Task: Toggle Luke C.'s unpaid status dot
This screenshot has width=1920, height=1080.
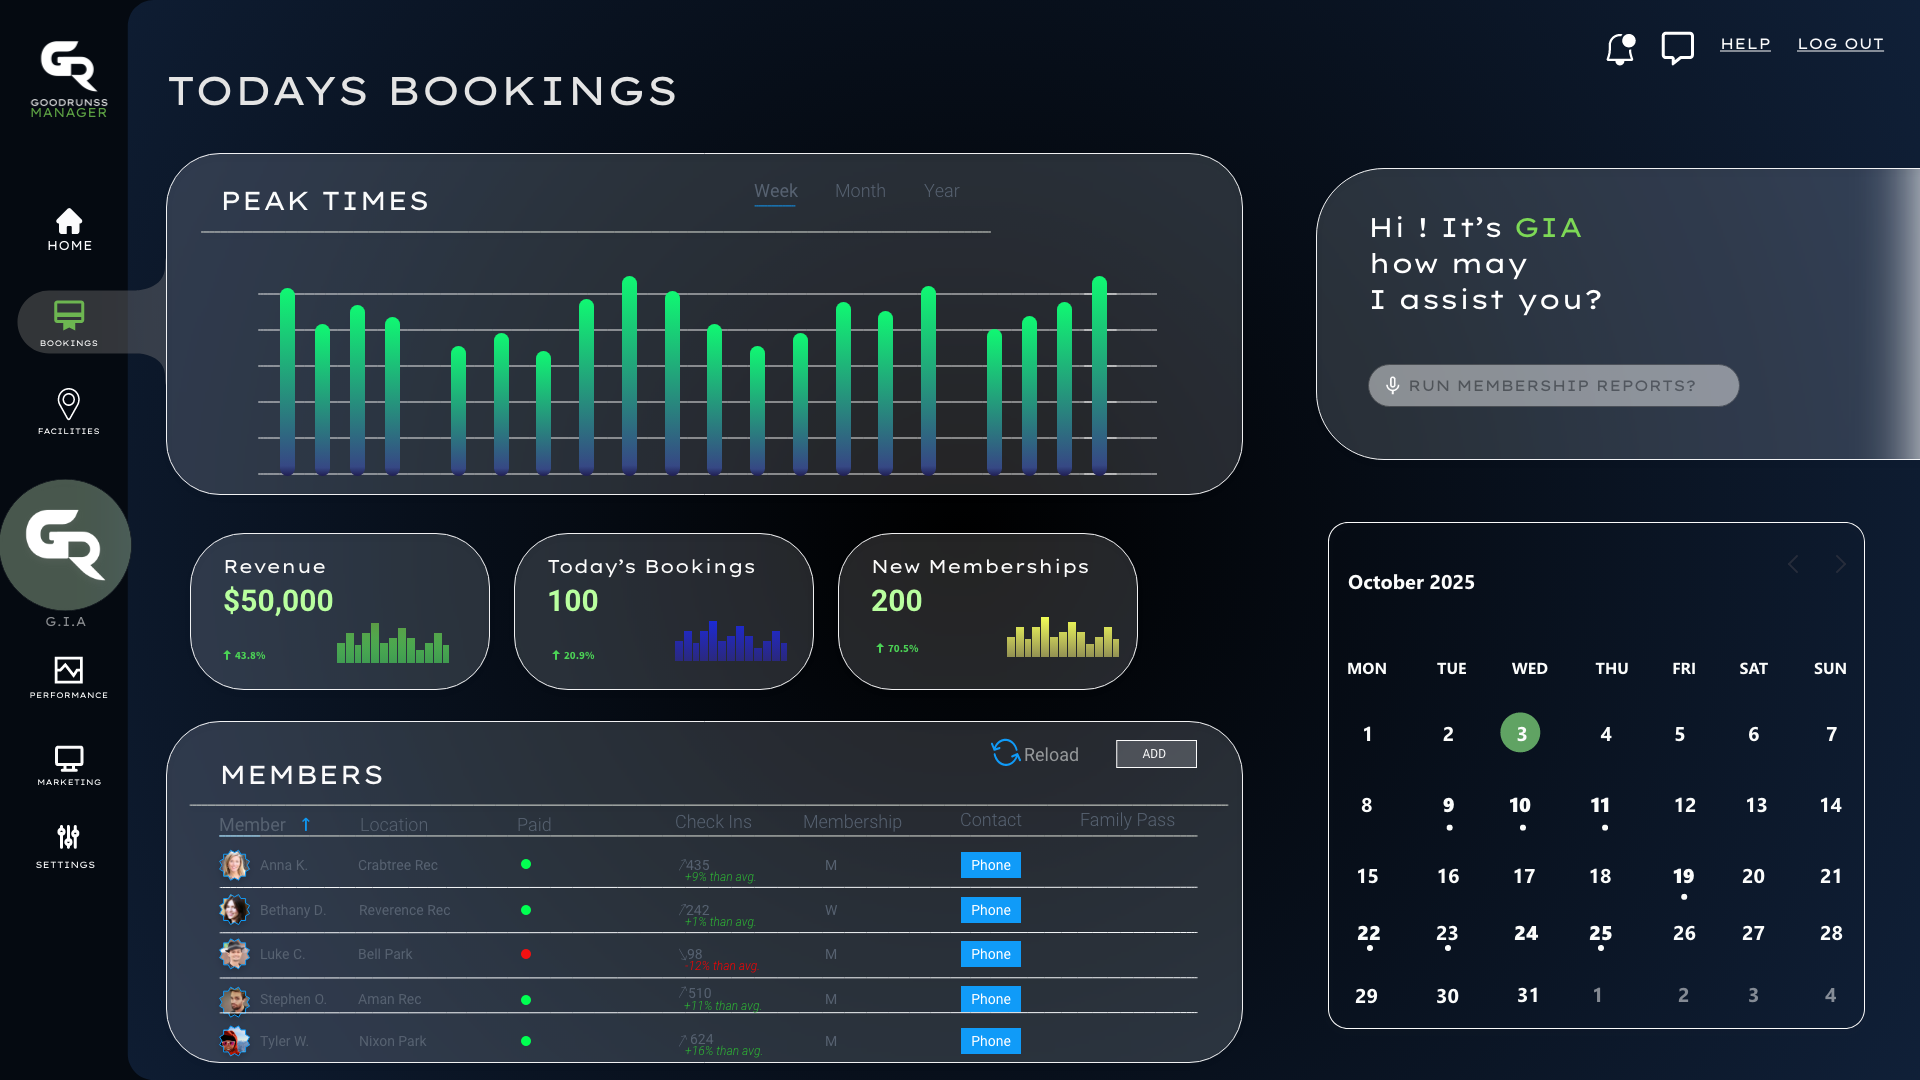Action: pyautogui.click(x=526, y=954)
